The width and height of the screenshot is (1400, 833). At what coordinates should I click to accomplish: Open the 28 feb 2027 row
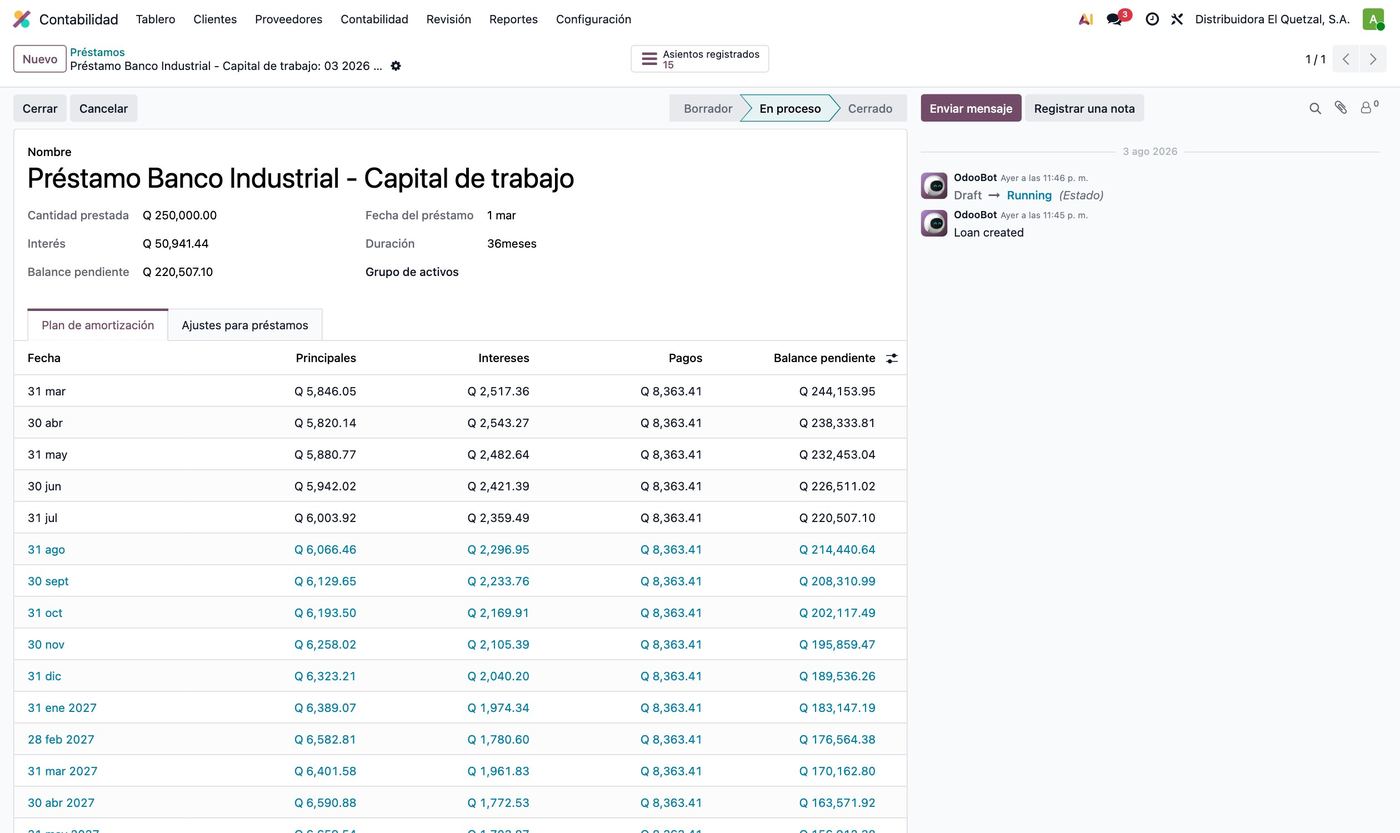(x=460, y=740)
